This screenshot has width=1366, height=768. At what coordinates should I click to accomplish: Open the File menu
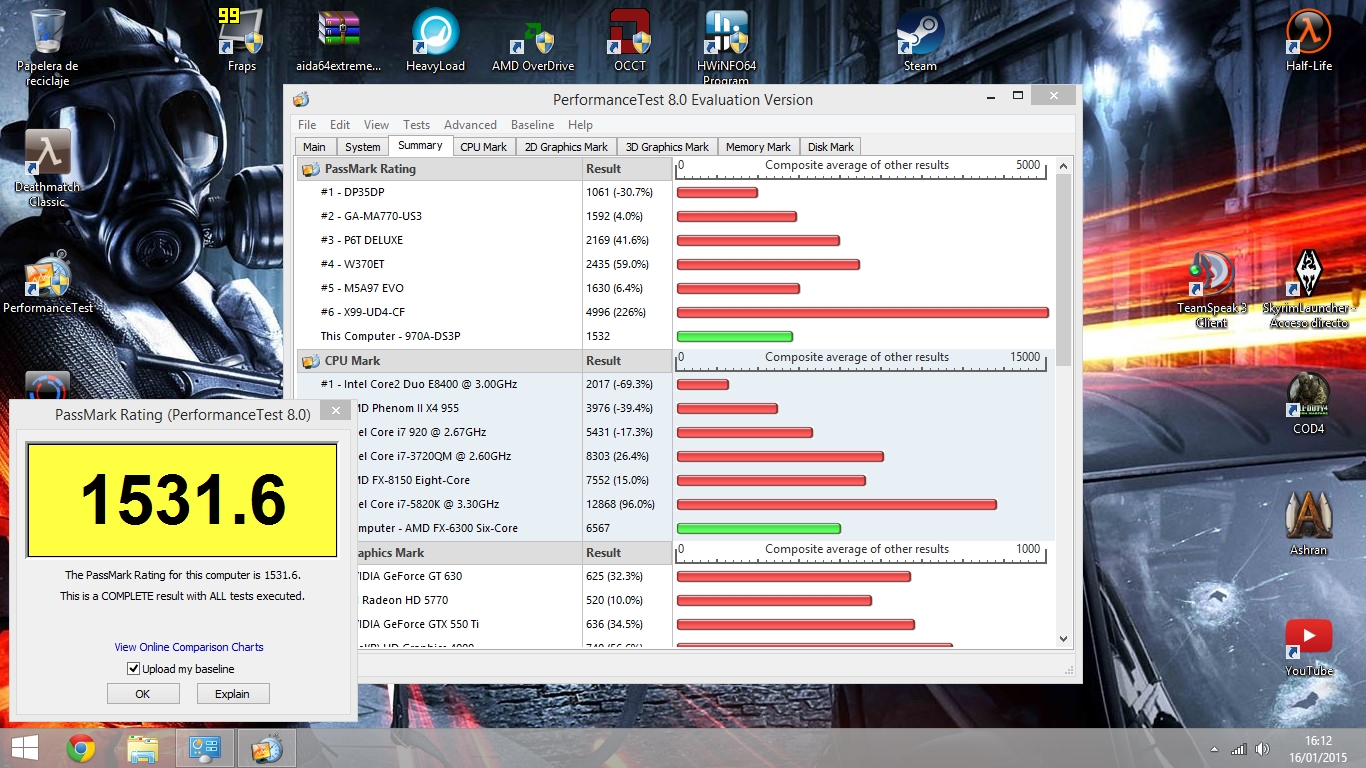[x=307, y=125]
